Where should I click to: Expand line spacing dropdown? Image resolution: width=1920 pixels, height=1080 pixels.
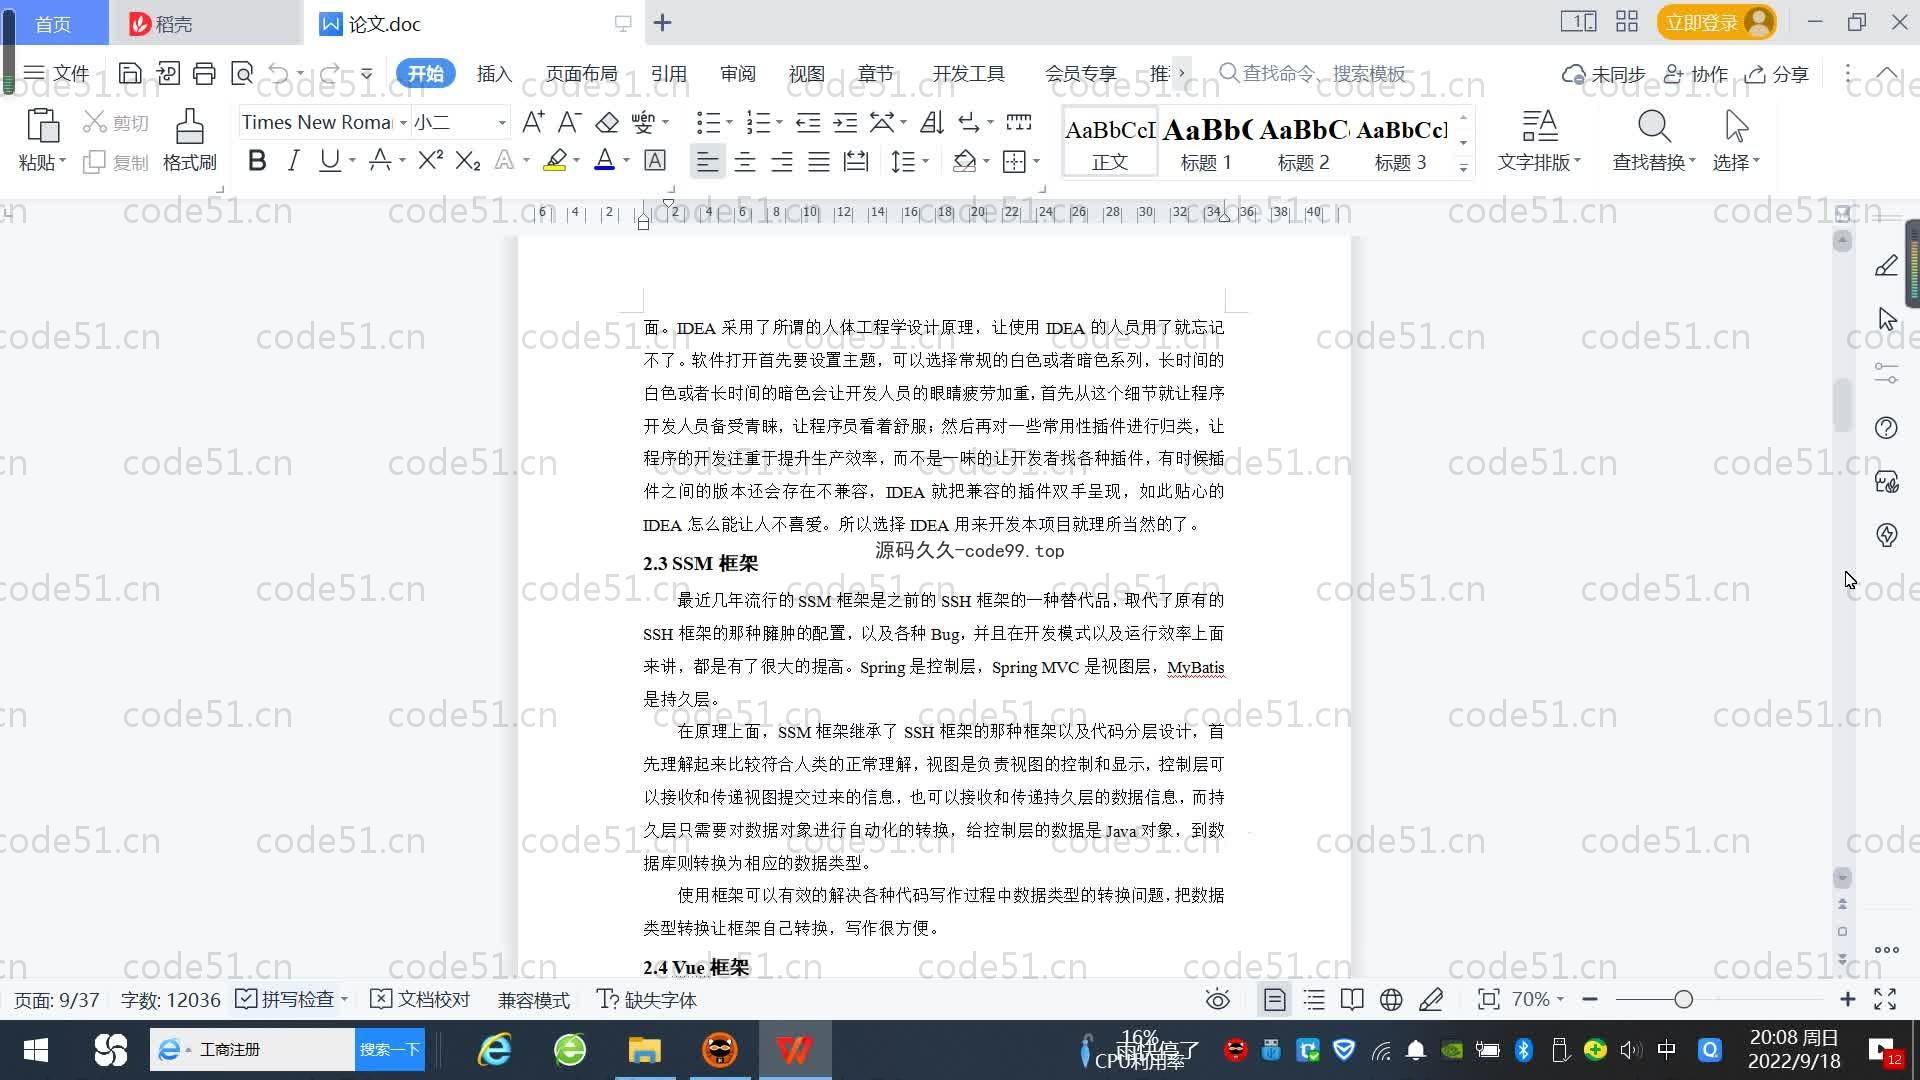(x=925, y=161)
